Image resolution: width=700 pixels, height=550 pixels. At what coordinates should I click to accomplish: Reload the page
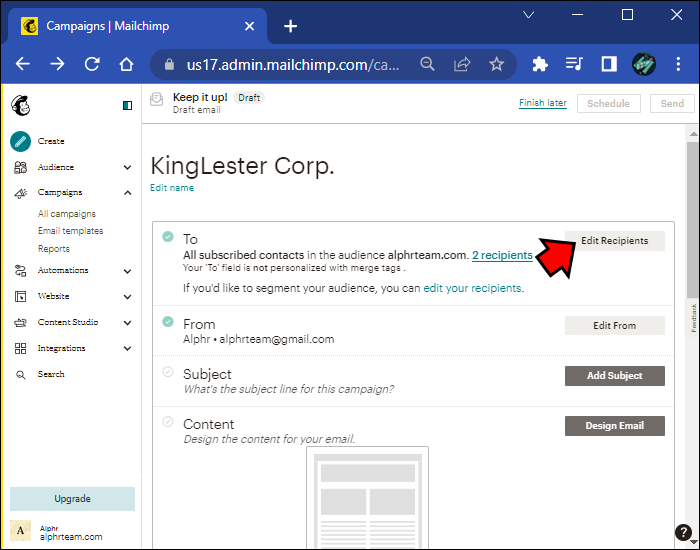tap(92, 64)
